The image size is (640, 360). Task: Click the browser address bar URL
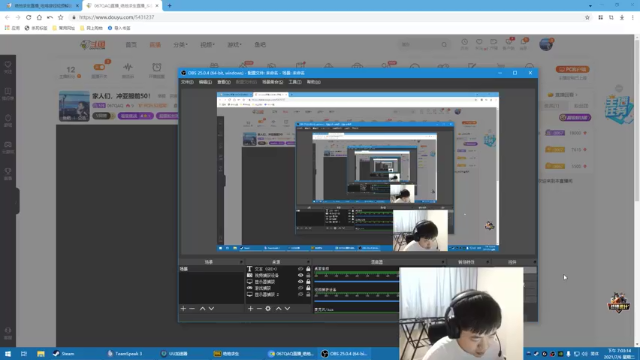[116, 17]
